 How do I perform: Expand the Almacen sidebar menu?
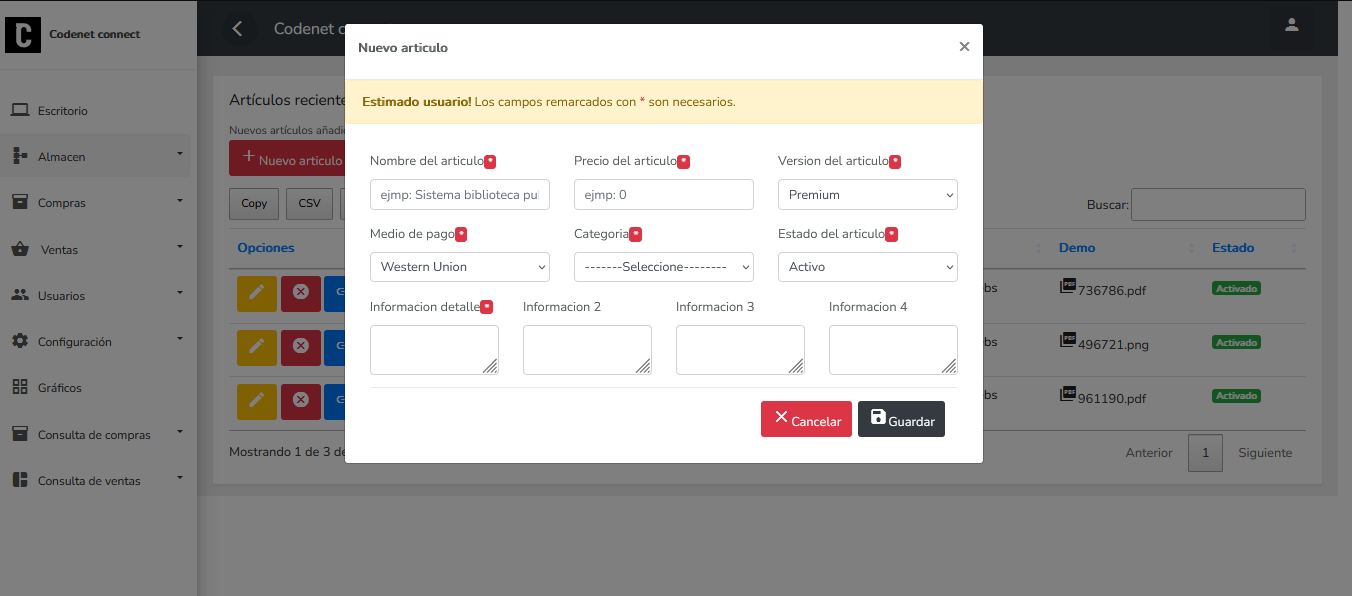96,157
